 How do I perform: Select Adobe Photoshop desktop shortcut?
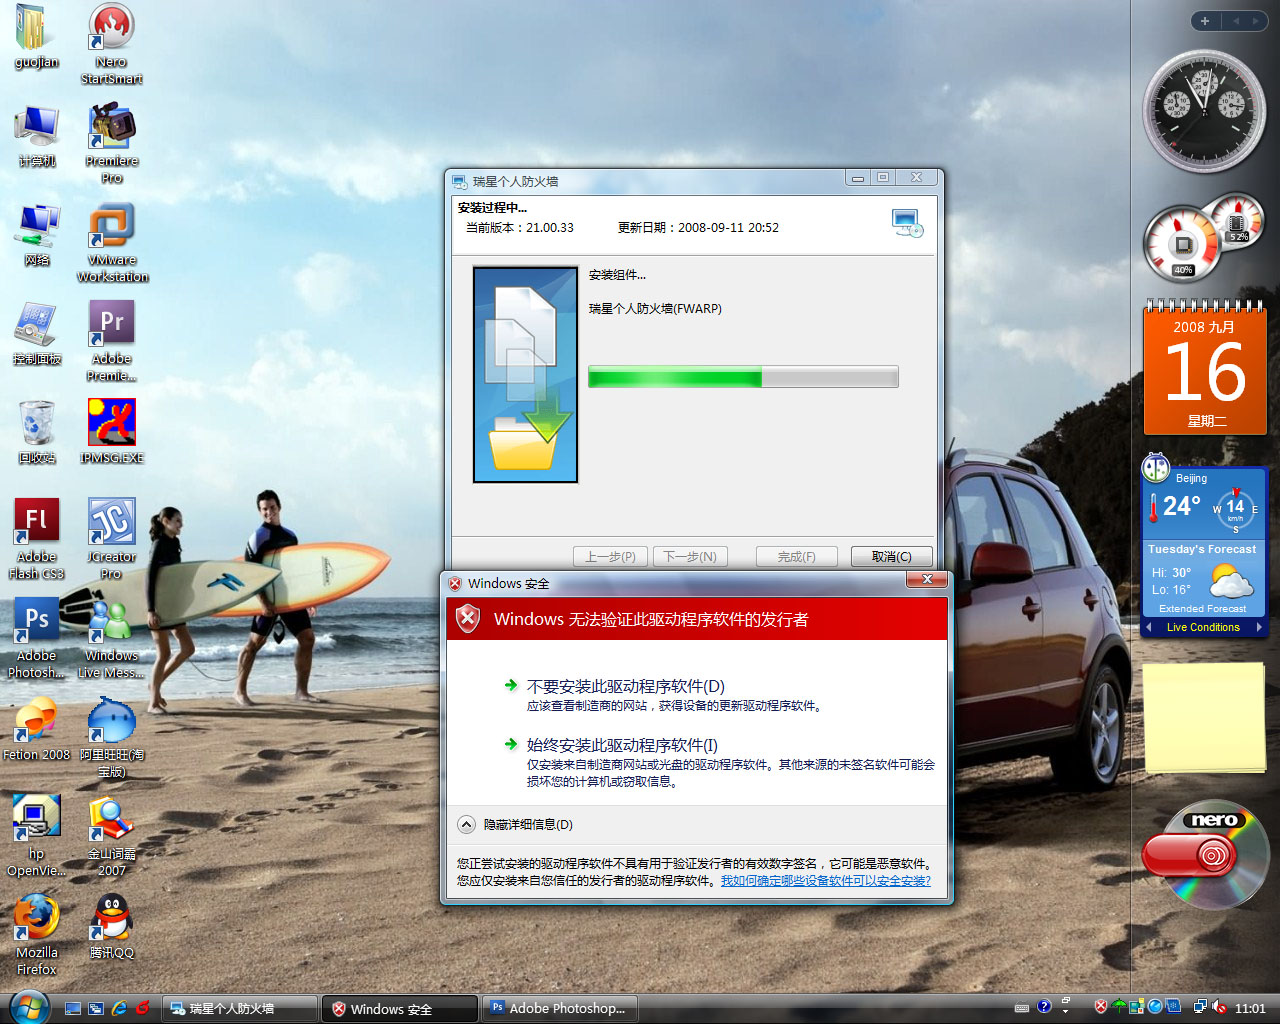[37, 638]
